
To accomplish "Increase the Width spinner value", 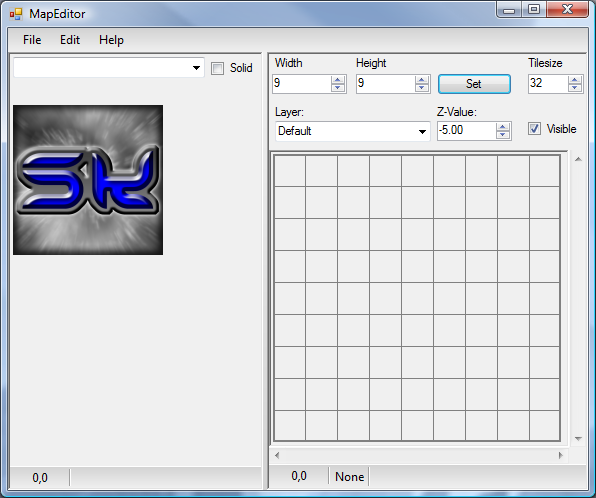I will 338,80.
